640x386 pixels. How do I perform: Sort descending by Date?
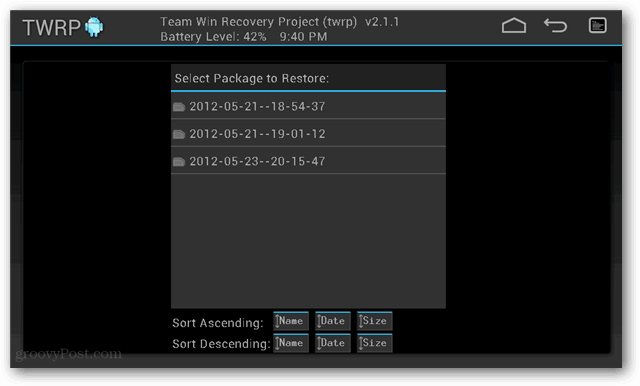333,343
